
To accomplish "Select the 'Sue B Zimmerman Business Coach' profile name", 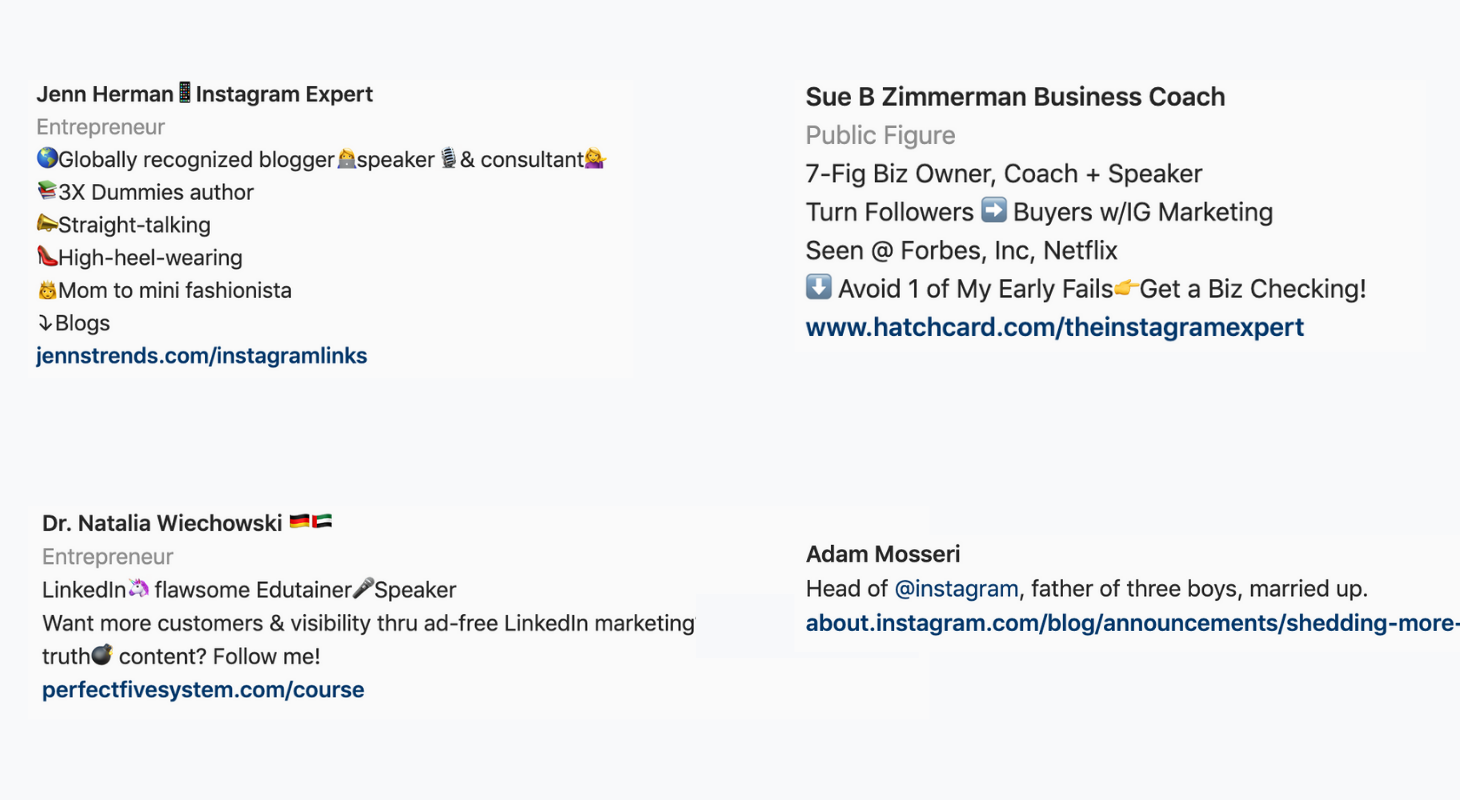I will tap(1015, 97).
